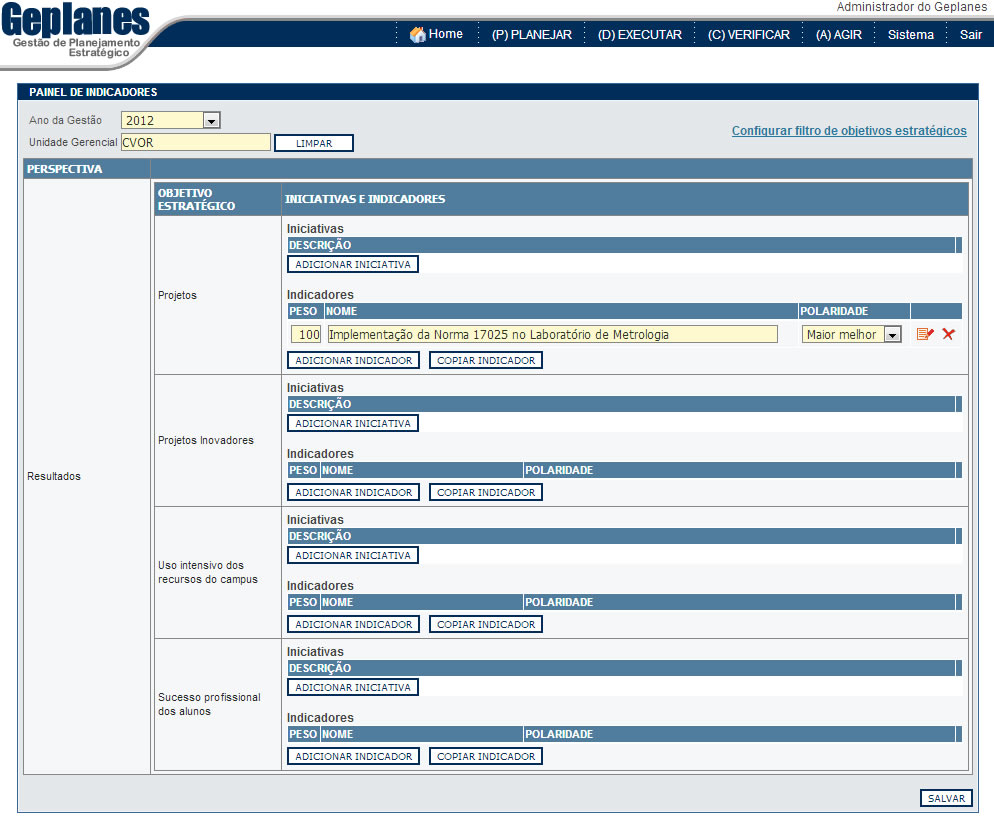The height and width of the screenshot is (821, 994).
Task: Expand the Maior melhor polarity dropdown
Action: (x=892, y=335)
